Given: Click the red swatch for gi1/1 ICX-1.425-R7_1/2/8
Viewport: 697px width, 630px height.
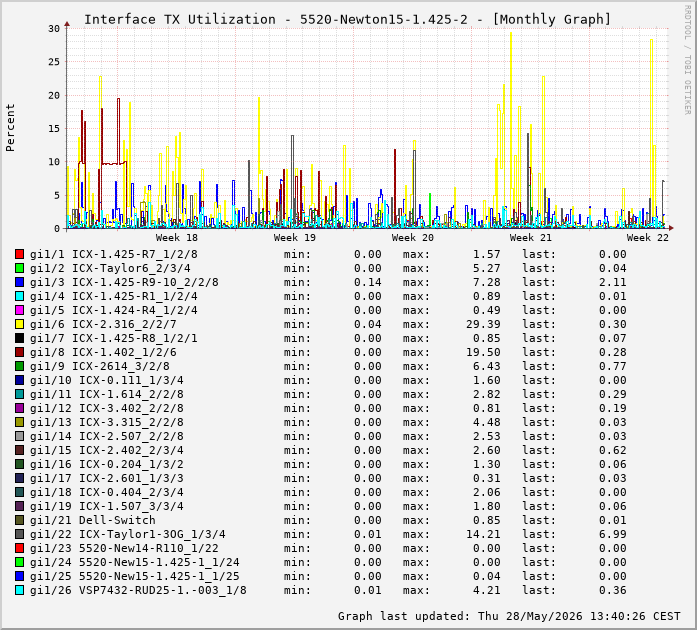Looking at the screenshot, I should [x=19, y=254].
